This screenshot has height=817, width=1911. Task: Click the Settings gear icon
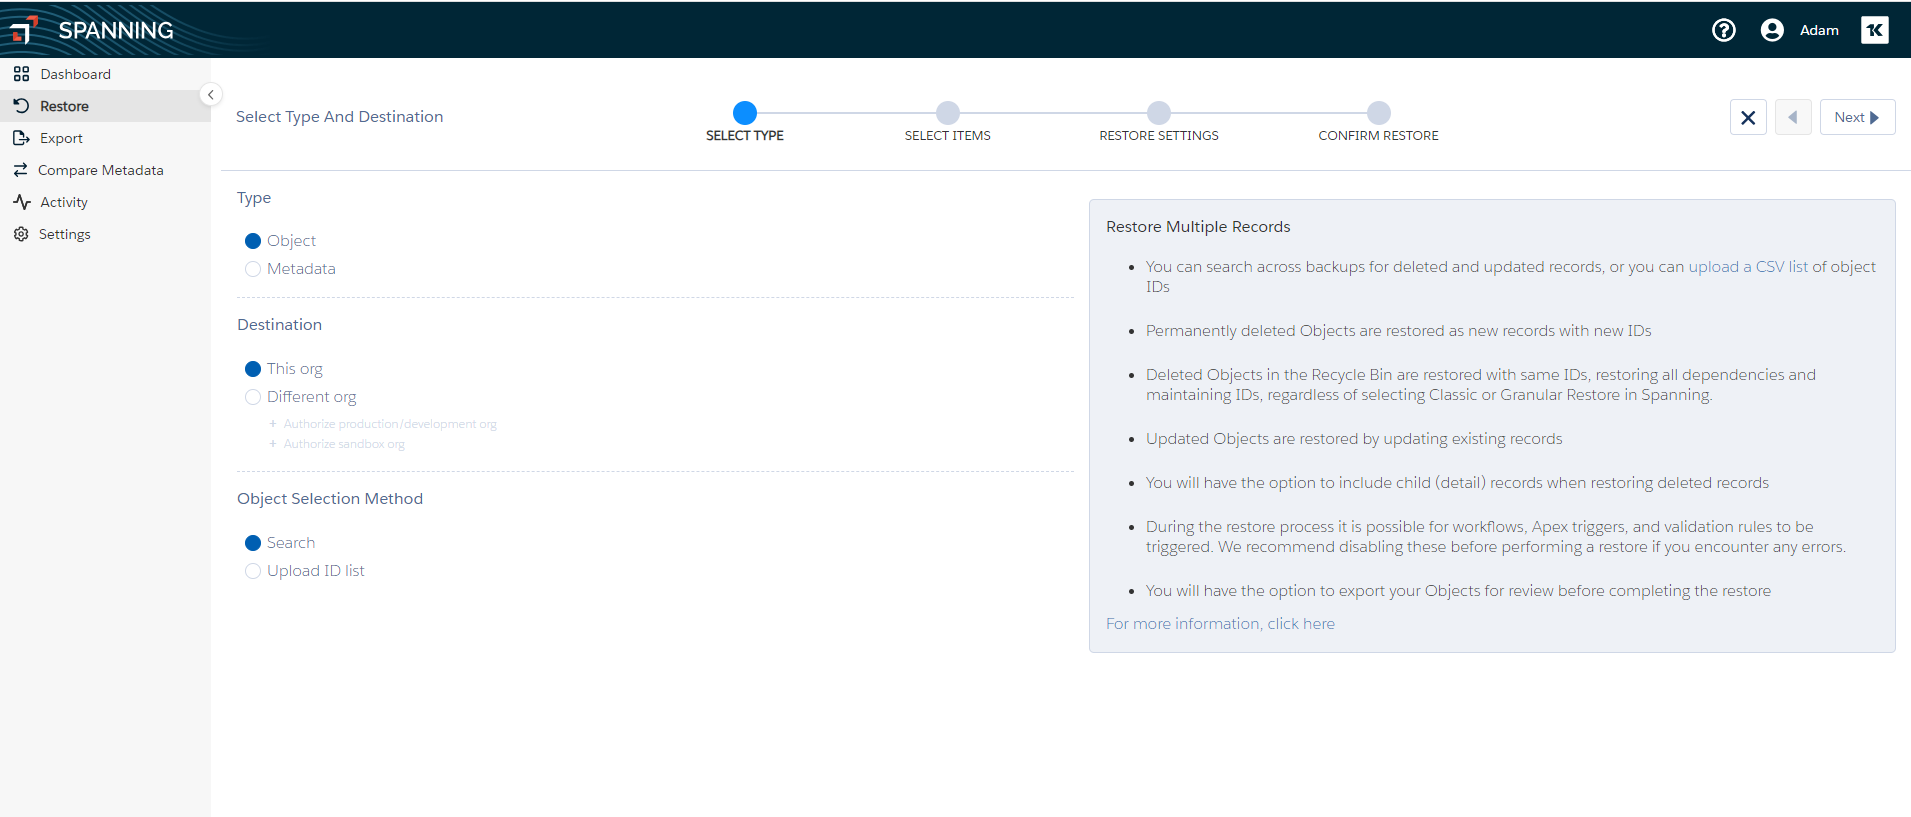21,234
